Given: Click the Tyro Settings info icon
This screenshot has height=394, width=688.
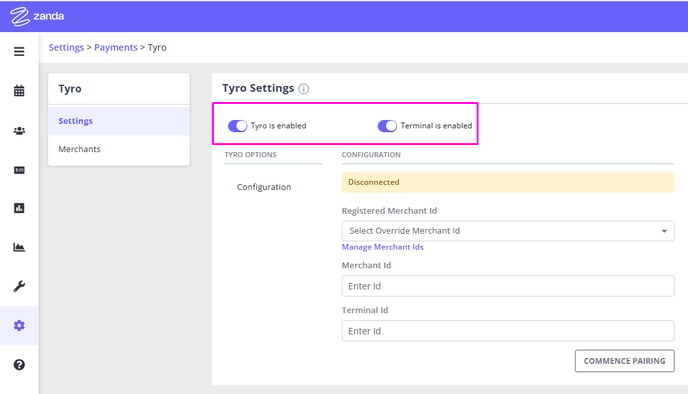Looking at the screenshot, I should tap(303, 89).
